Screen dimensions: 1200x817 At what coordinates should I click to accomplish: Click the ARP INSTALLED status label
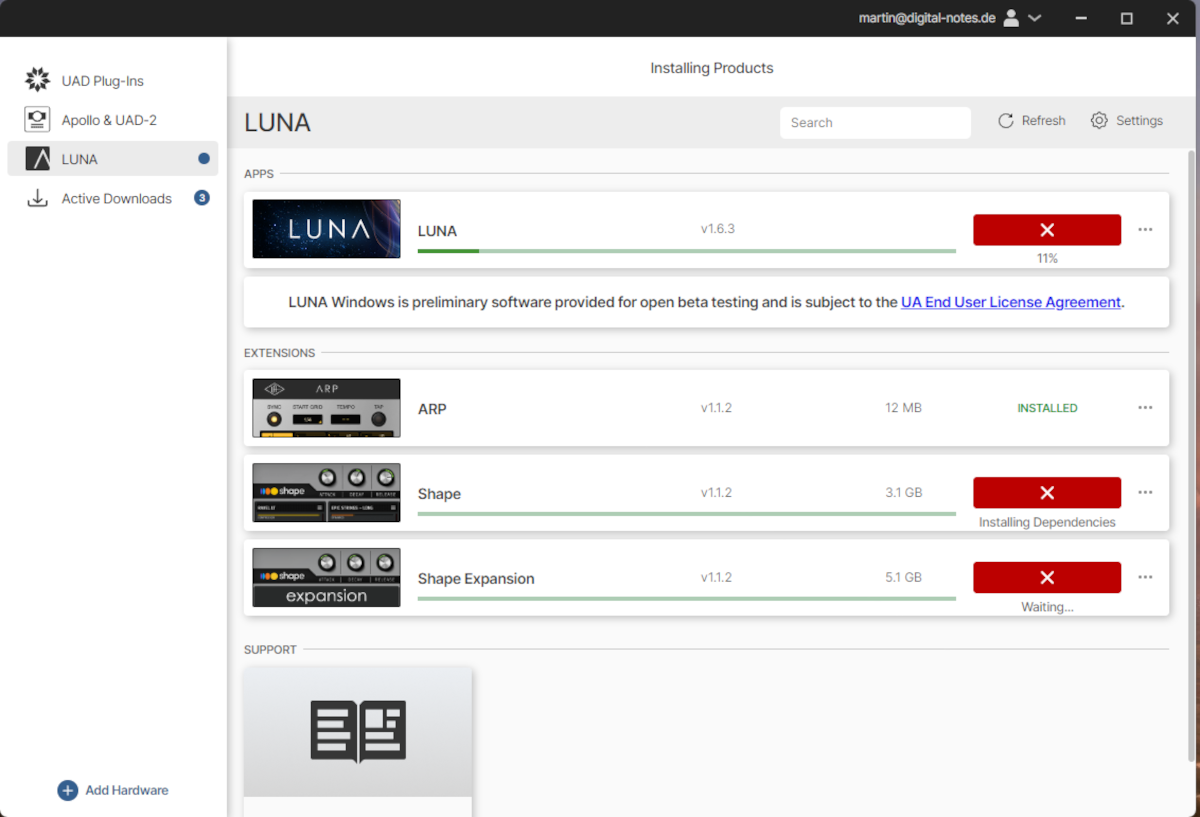[1047, 408]
